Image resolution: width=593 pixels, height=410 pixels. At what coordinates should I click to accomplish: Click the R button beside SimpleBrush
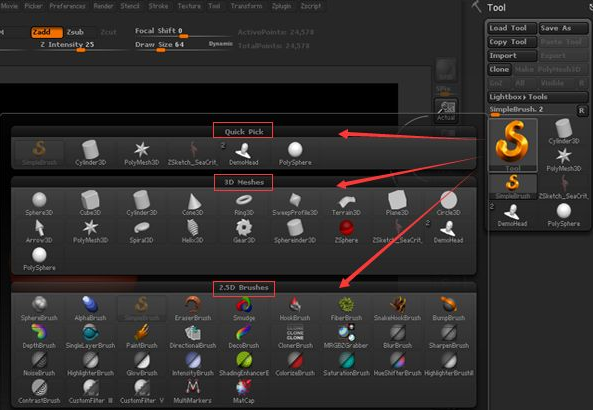coord(582,110)
